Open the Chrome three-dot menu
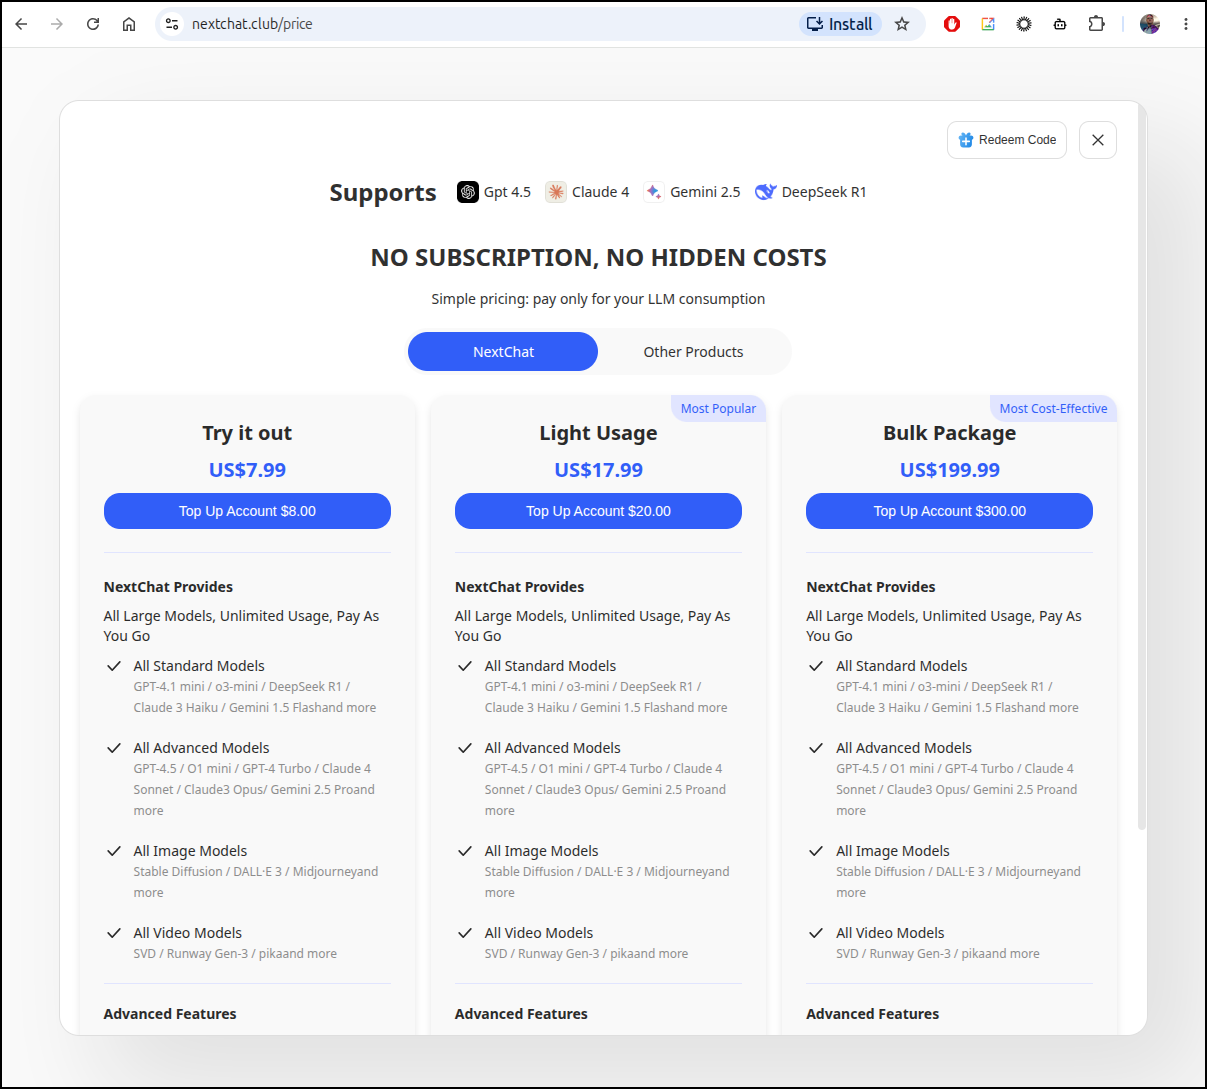Viewport: 1207px width, 1089px height. 1186,24
